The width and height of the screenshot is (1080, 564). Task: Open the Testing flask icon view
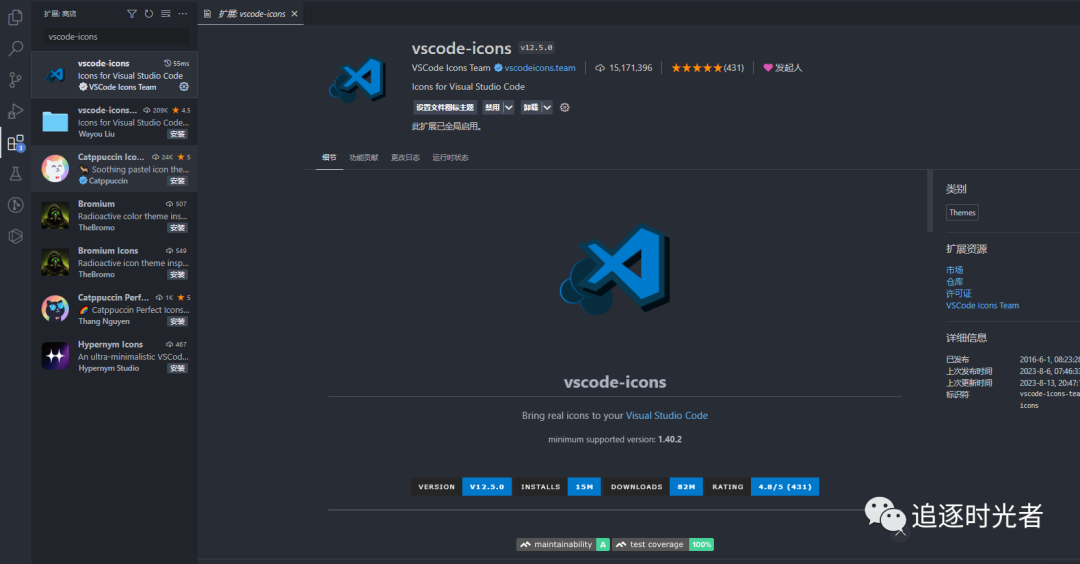tap(15, 174)
